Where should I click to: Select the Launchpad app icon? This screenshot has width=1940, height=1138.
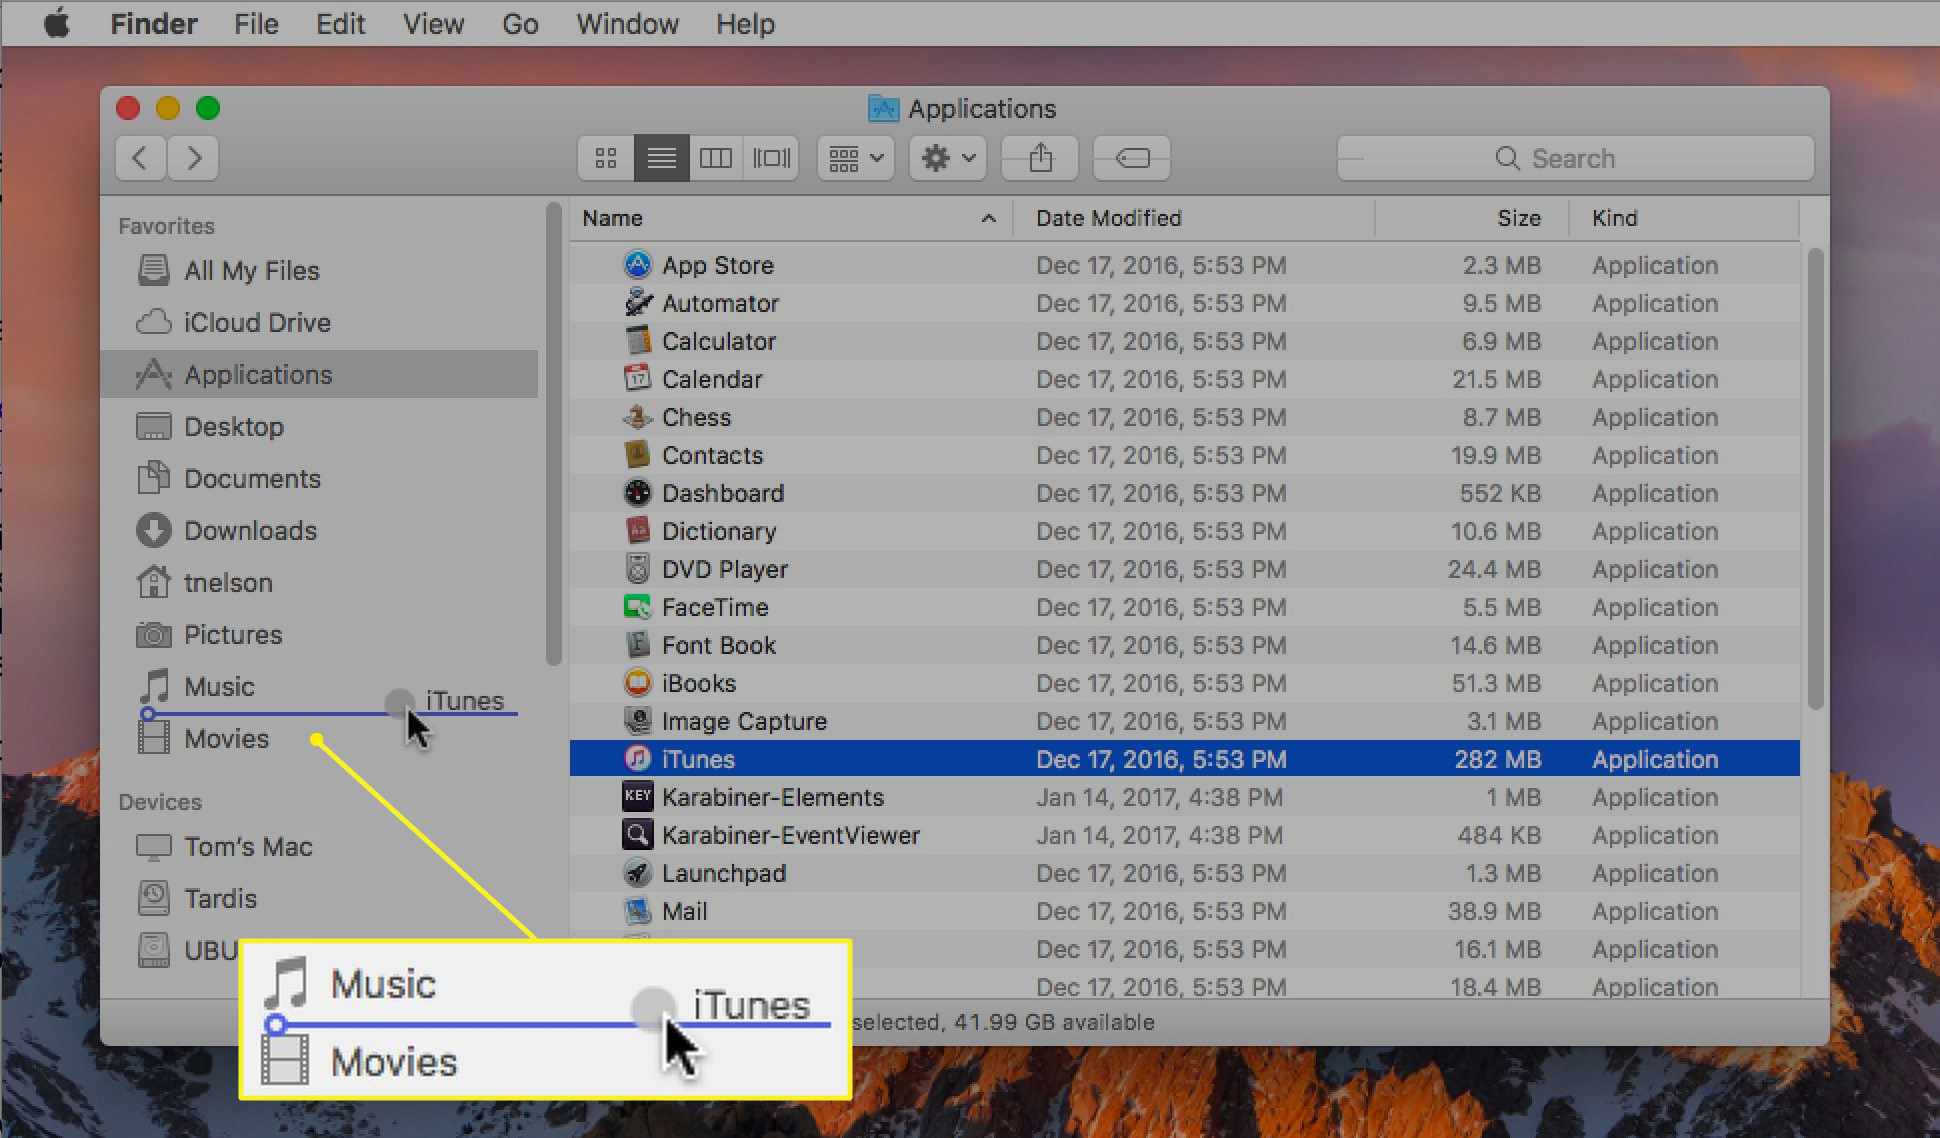coord(637,873)
